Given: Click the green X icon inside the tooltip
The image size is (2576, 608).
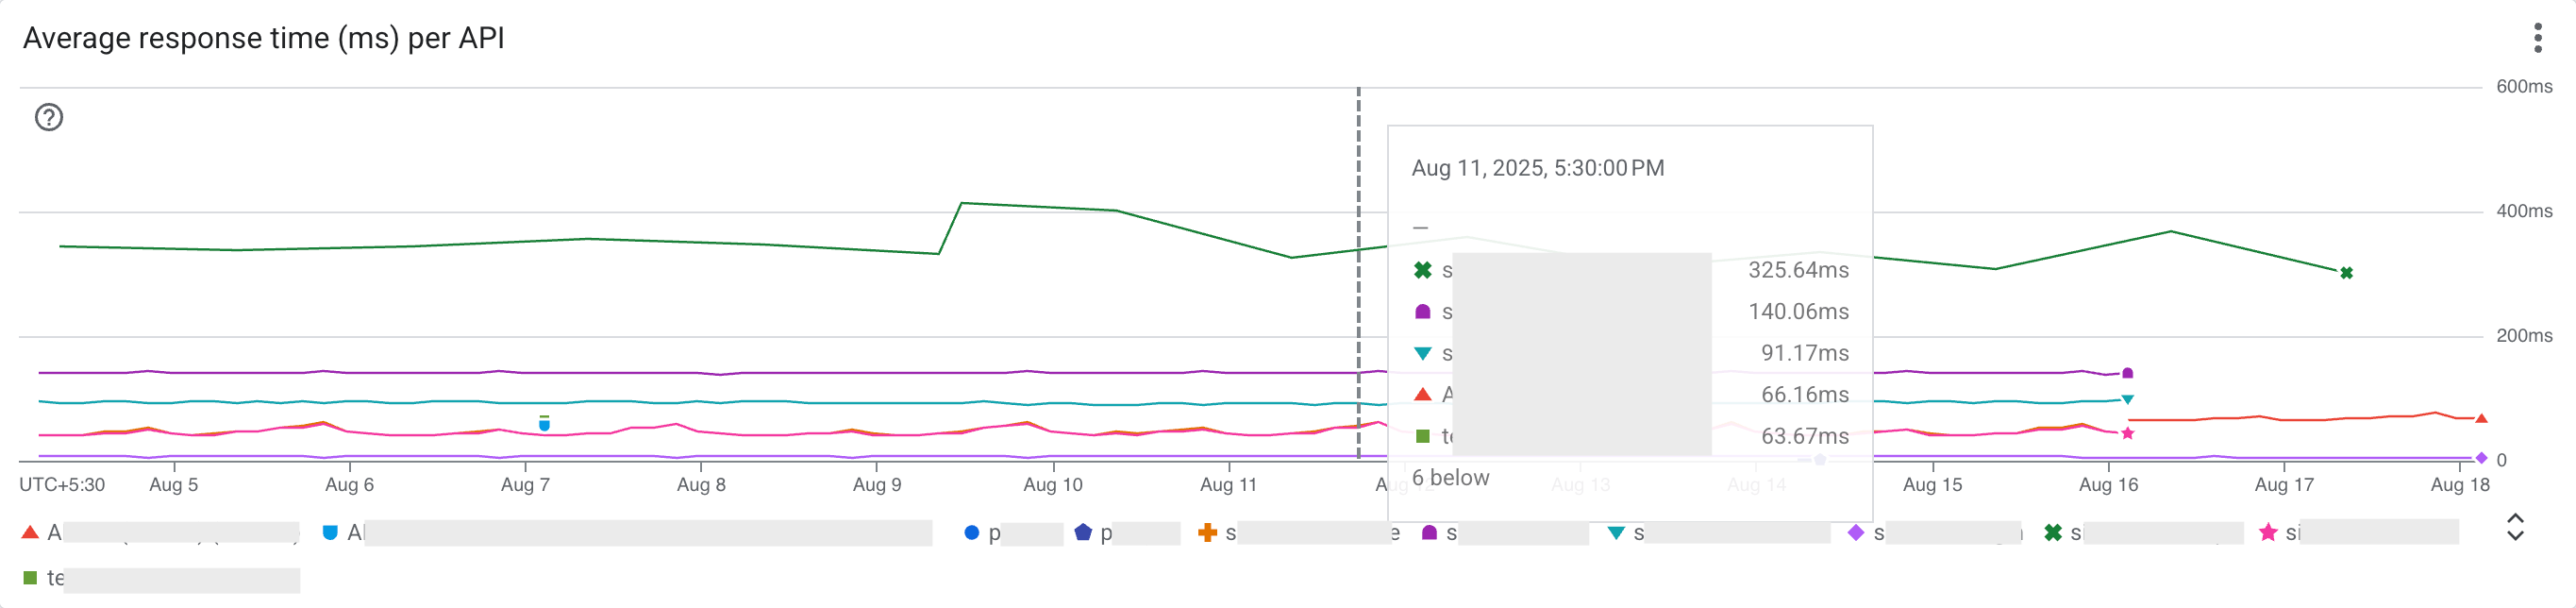Looking at the screenshot, I should 1424,270.
